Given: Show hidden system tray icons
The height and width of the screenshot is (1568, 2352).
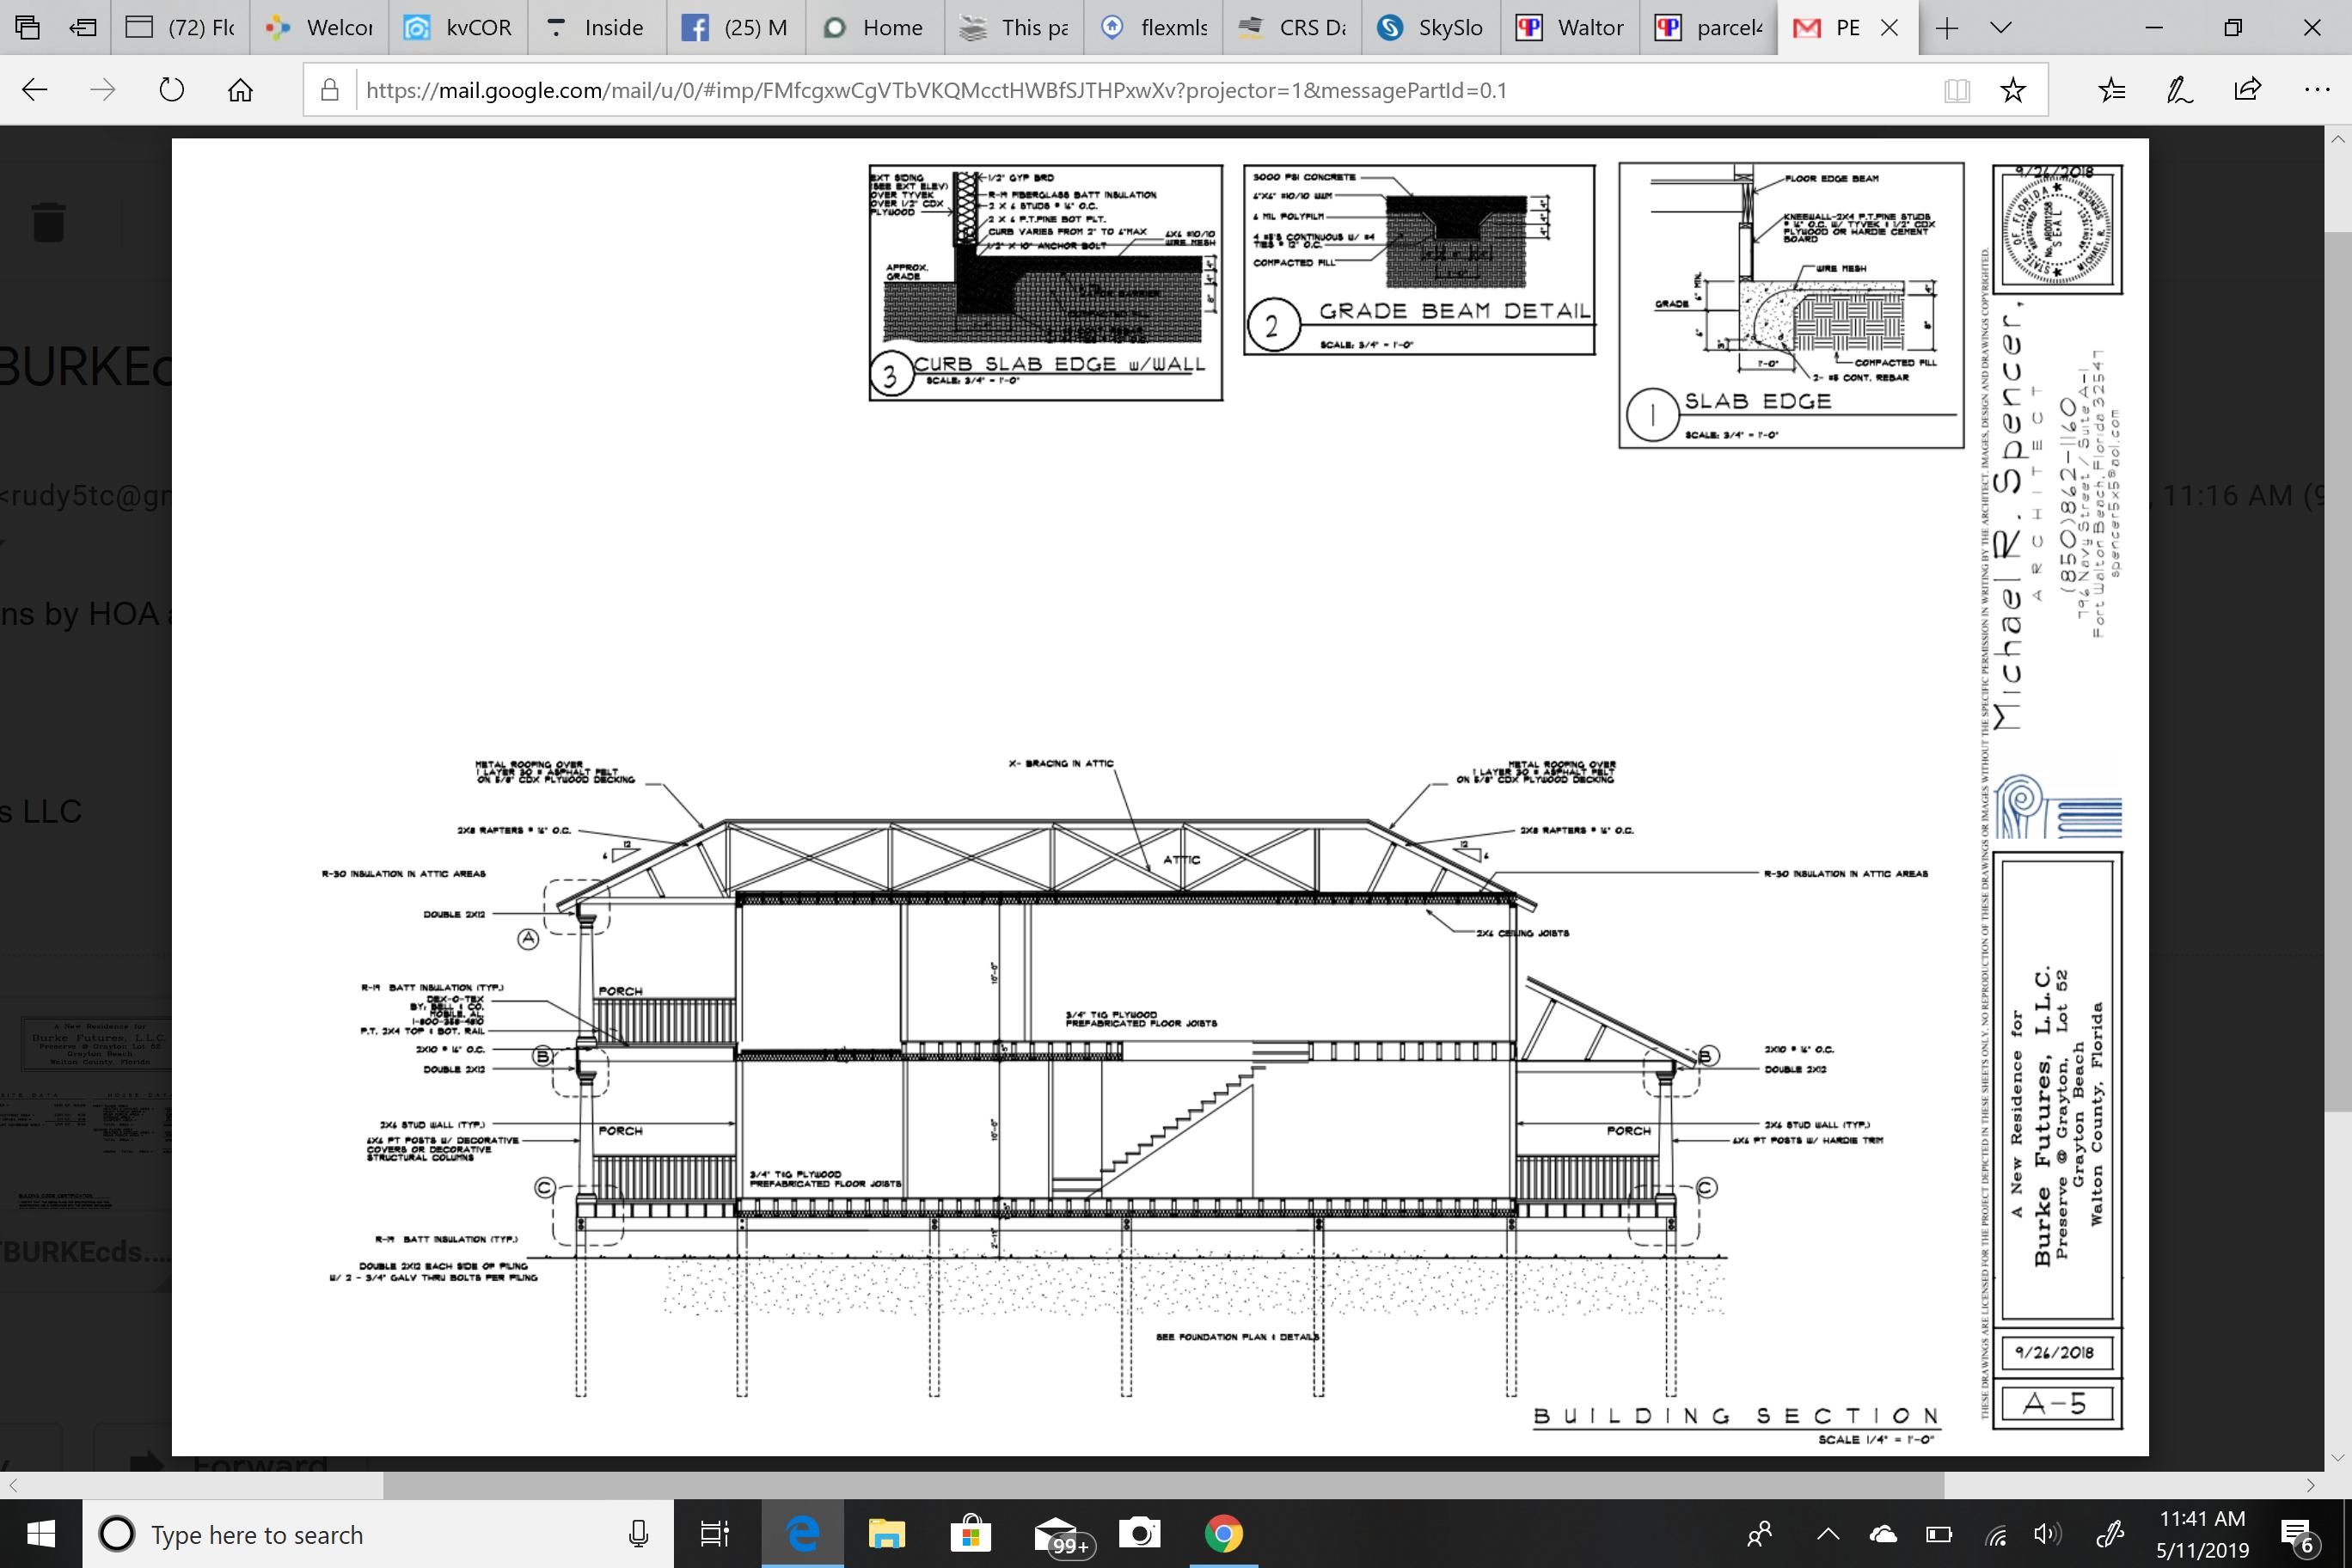Looking at the screenshot, I should click(x=1828, y=1534).
